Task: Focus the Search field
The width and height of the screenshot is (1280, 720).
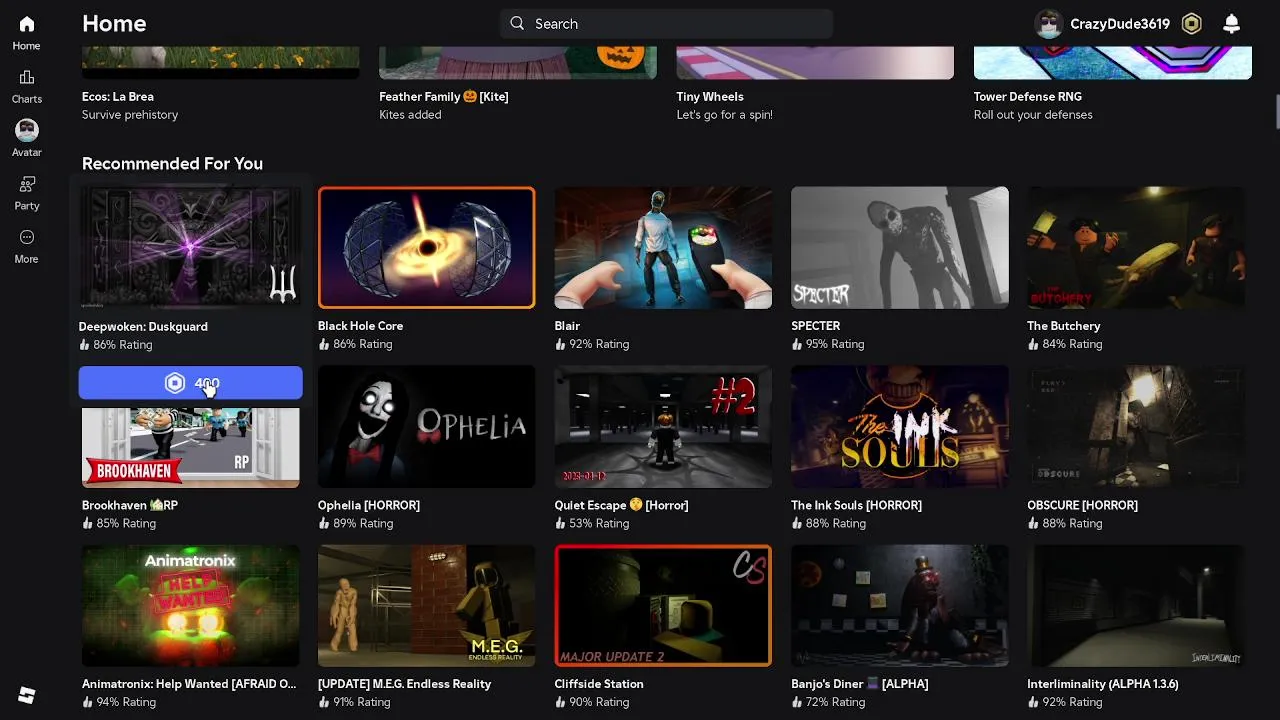Action: (666, 24)
